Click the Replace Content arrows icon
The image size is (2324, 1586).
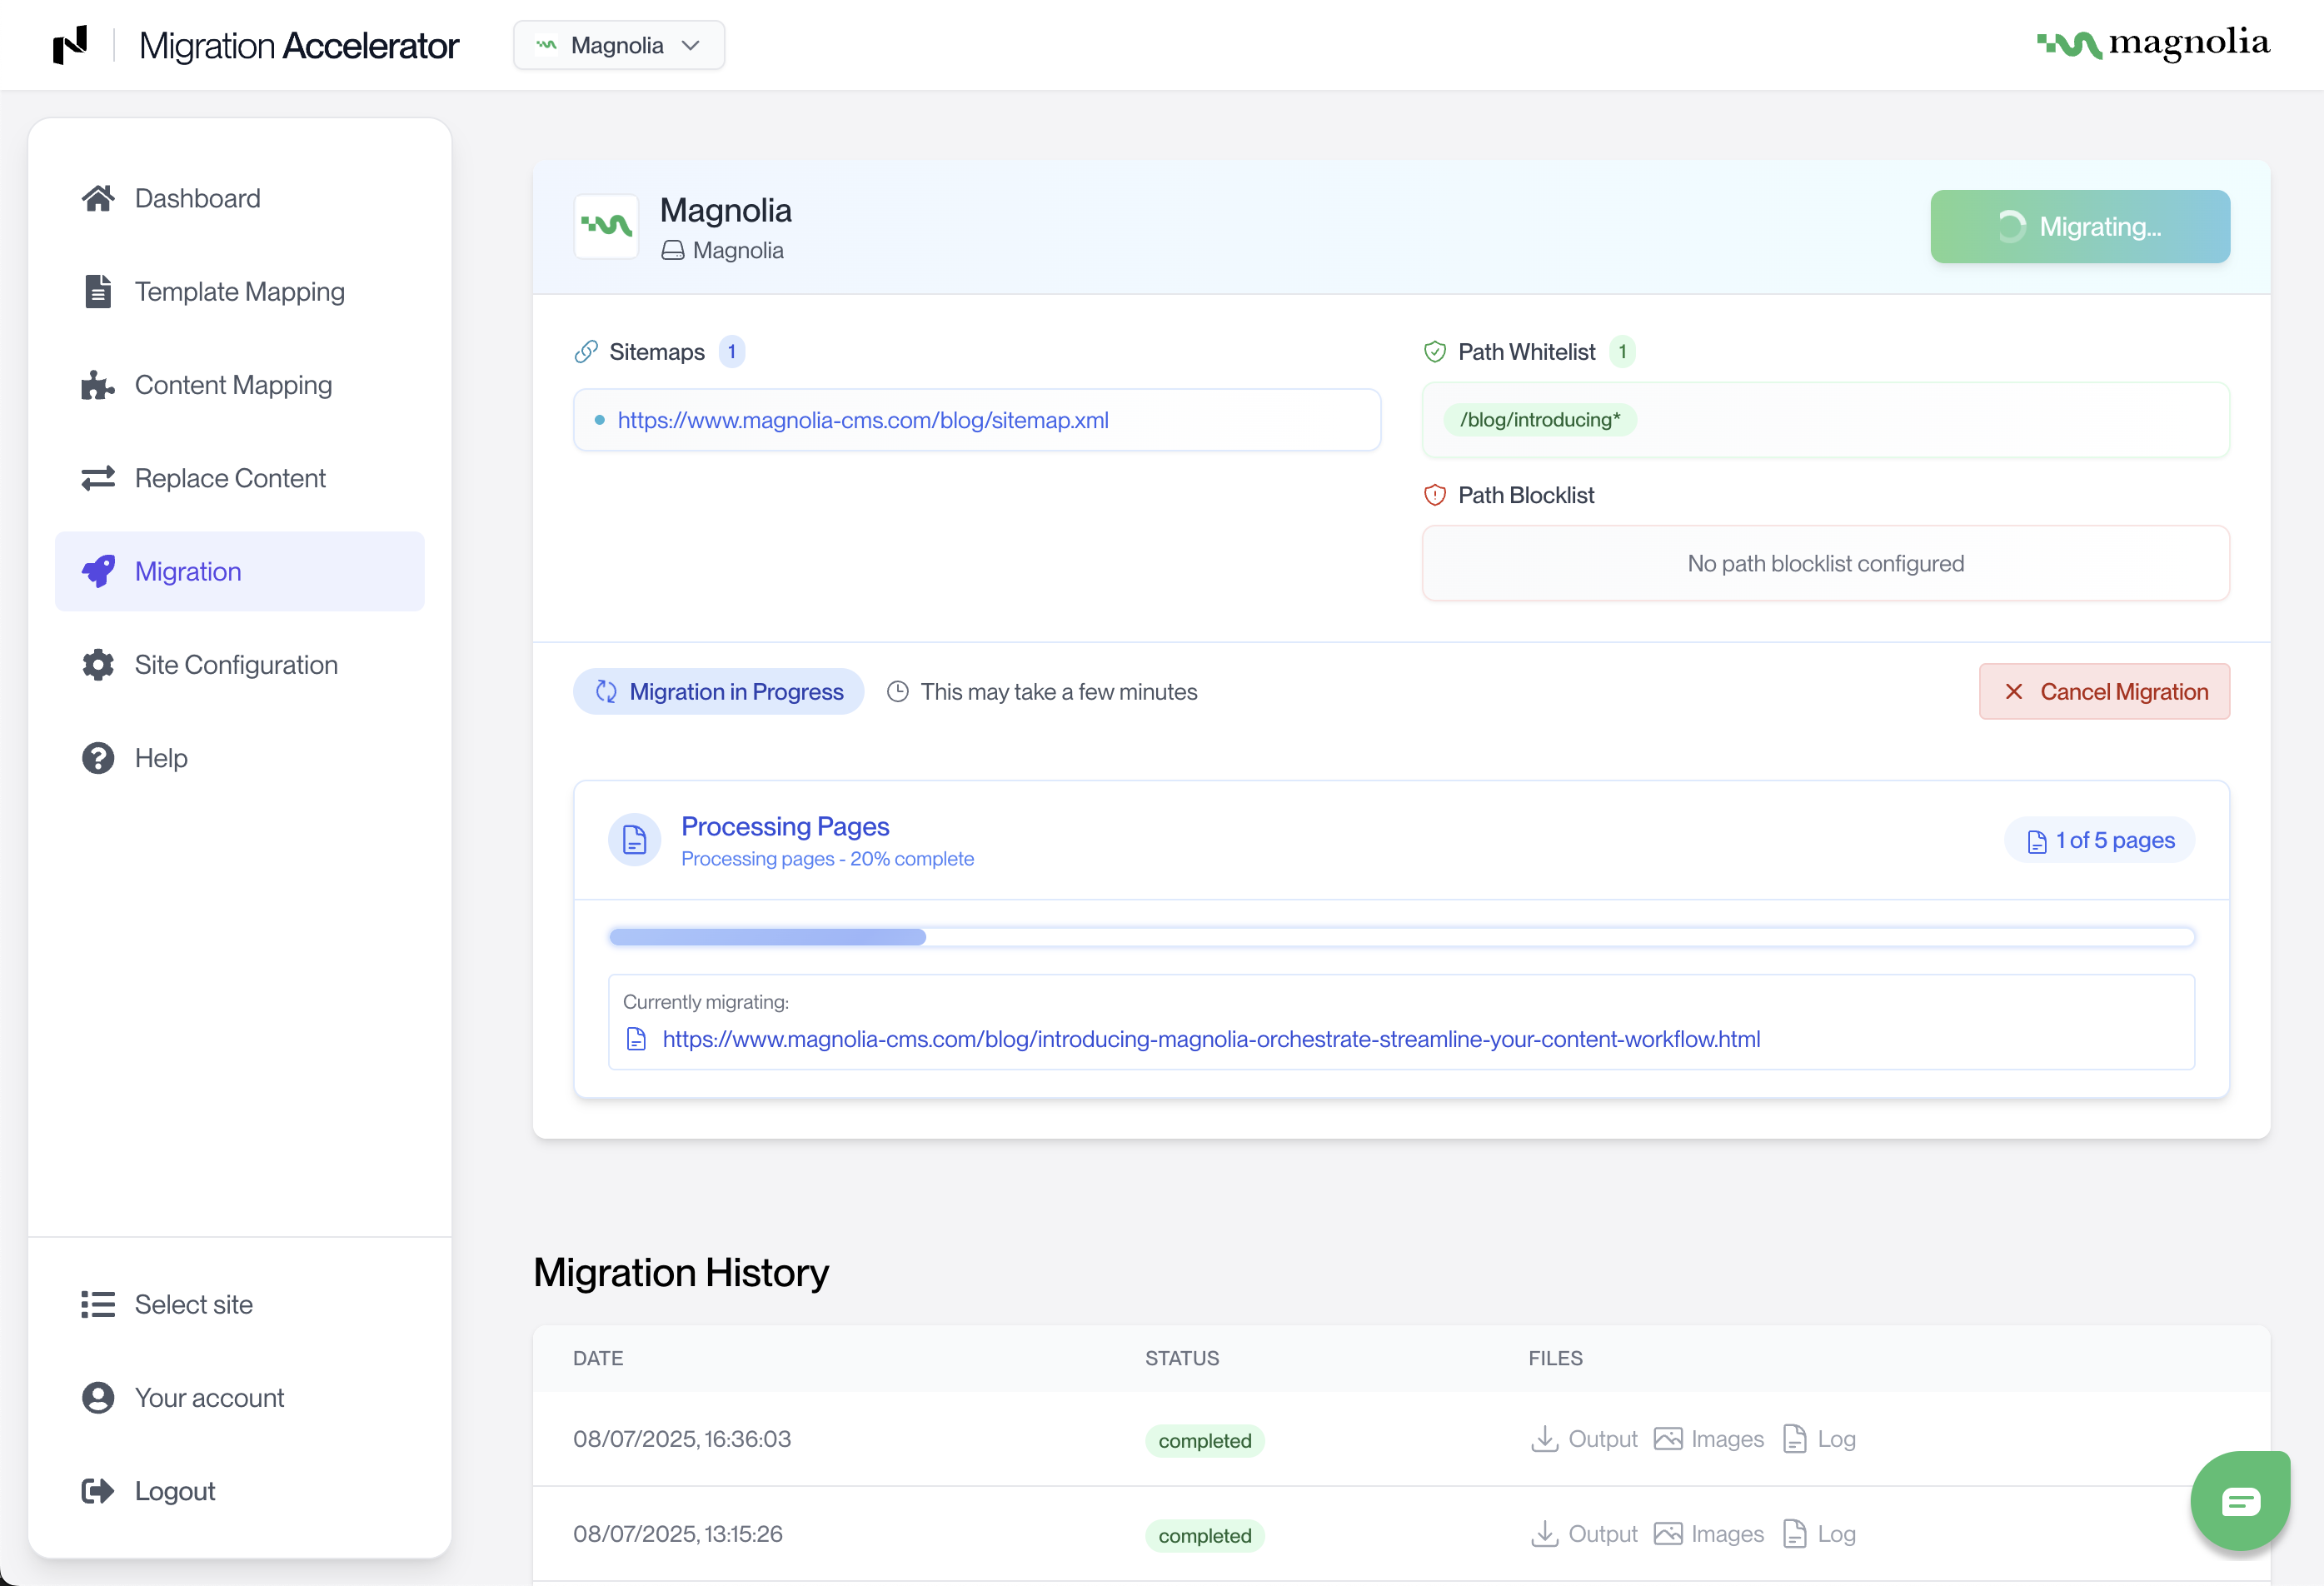[x=97, y=478]
